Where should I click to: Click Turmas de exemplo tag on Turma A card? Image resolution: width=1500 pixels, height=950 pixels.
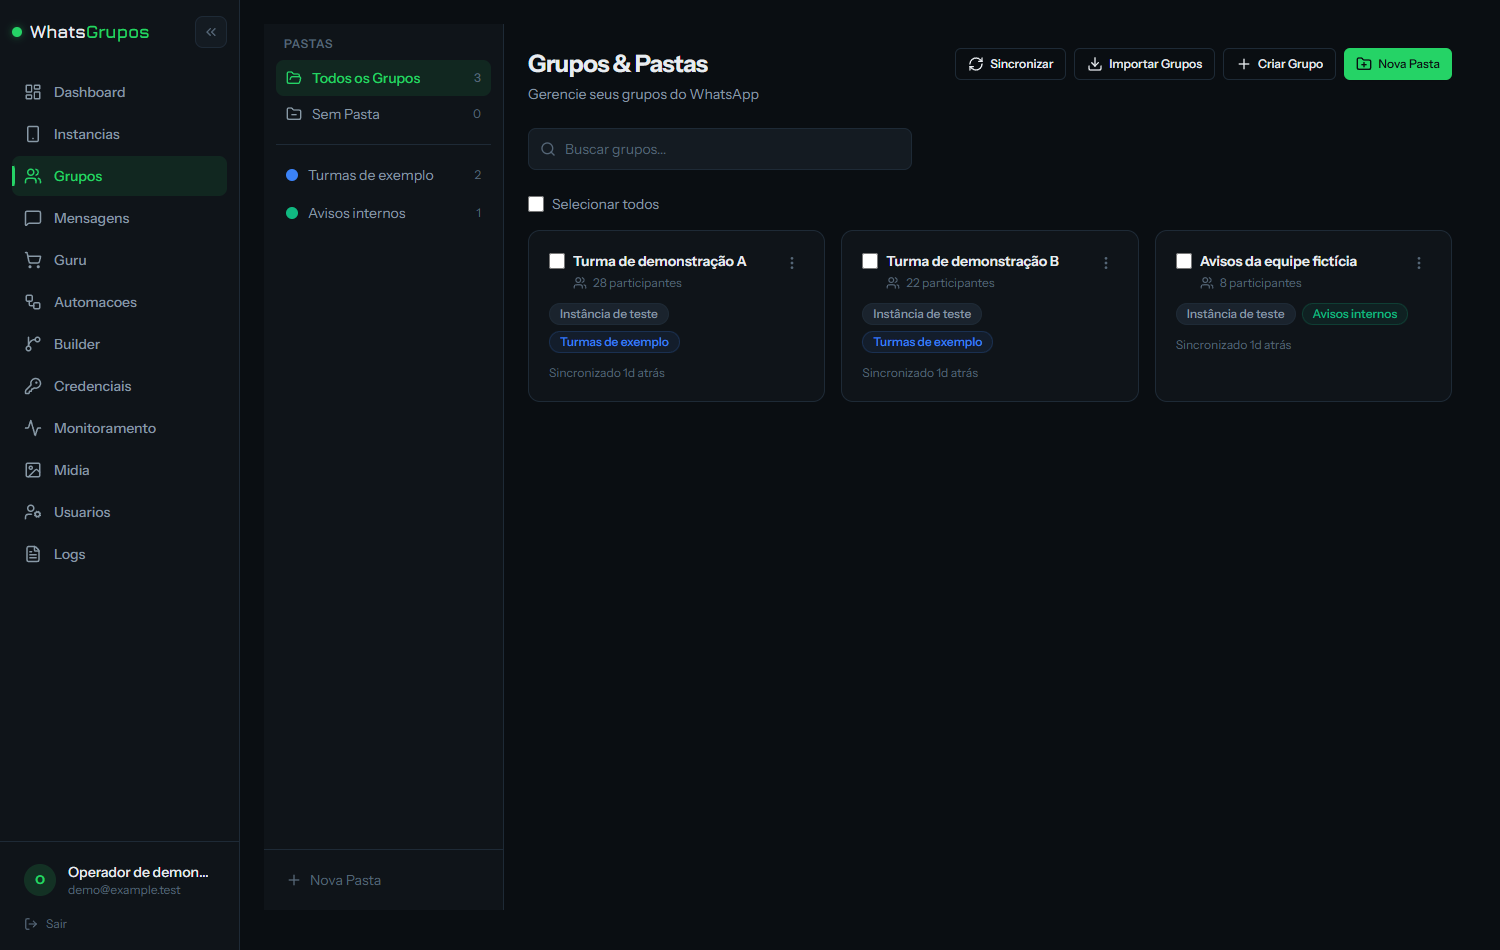(x=614, y=342)
